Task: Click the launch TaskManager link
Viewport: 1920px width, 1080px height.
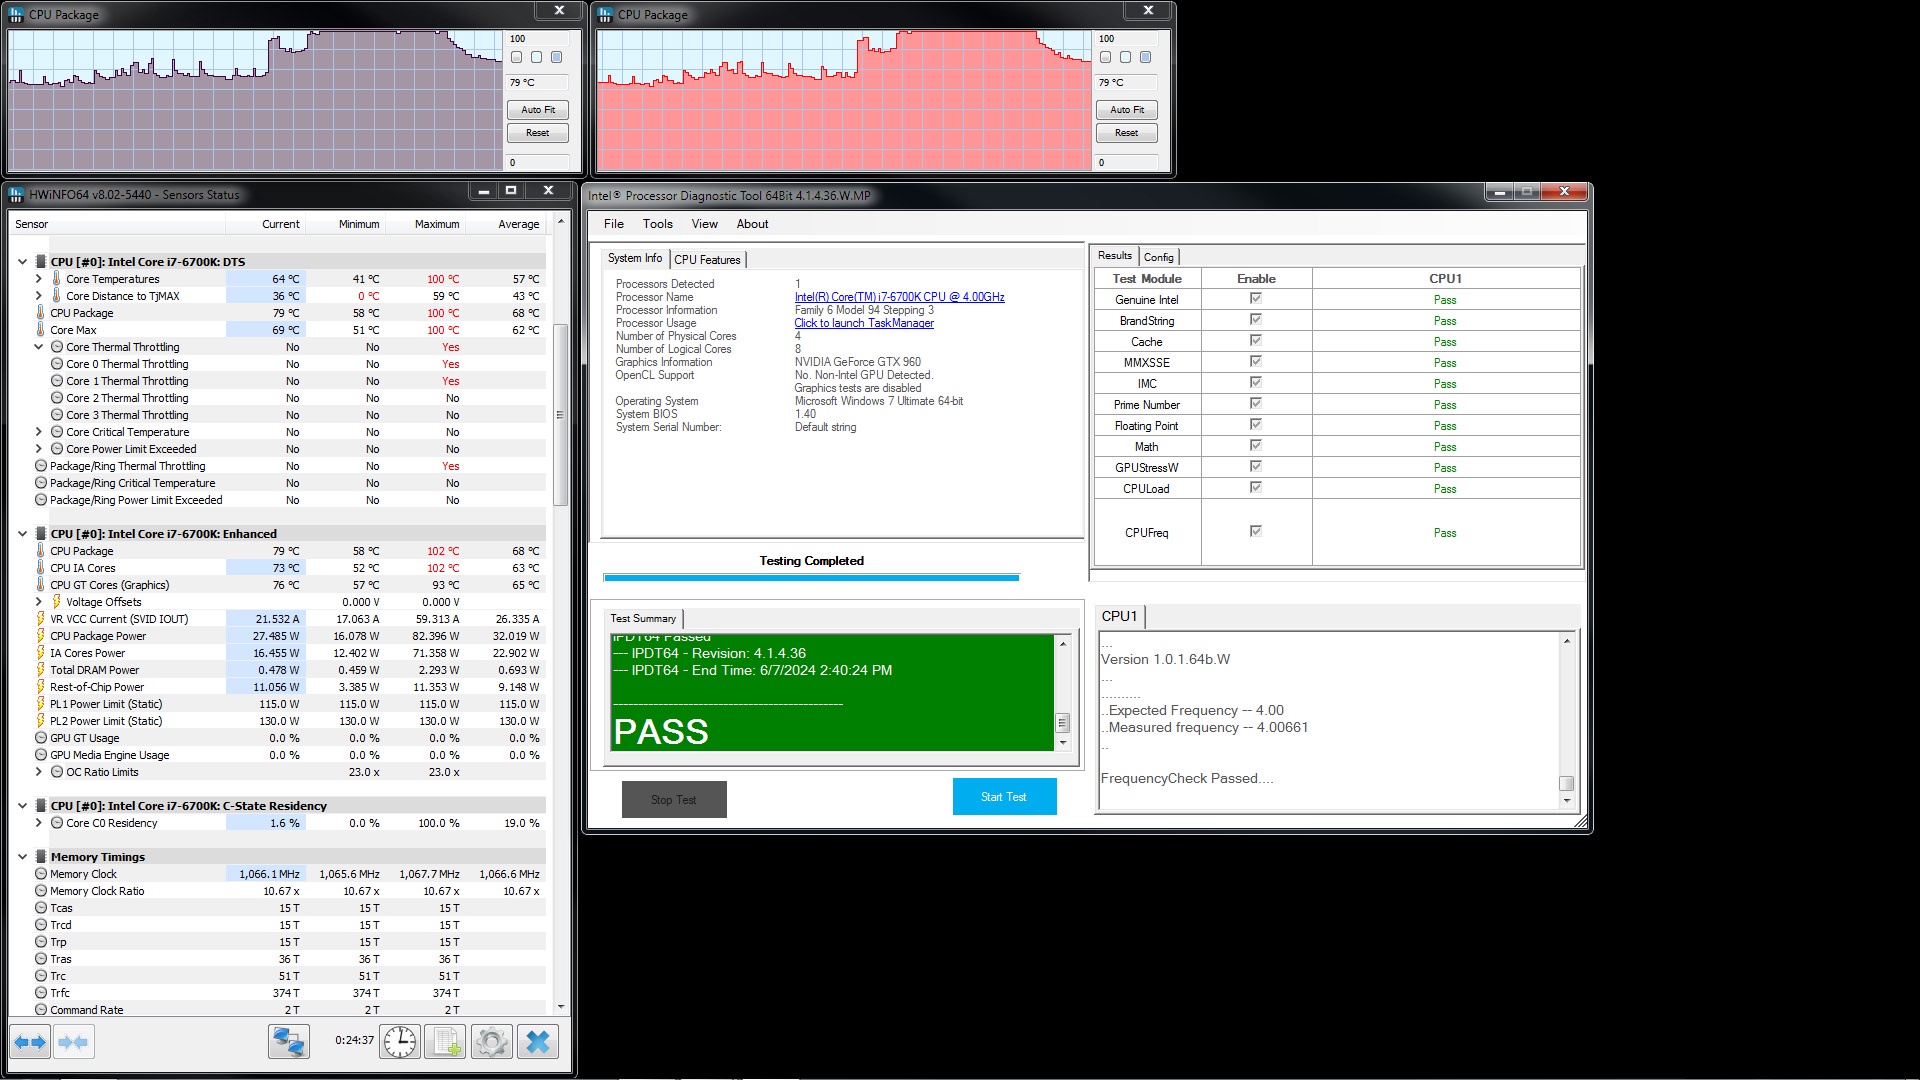Action: 864,323
